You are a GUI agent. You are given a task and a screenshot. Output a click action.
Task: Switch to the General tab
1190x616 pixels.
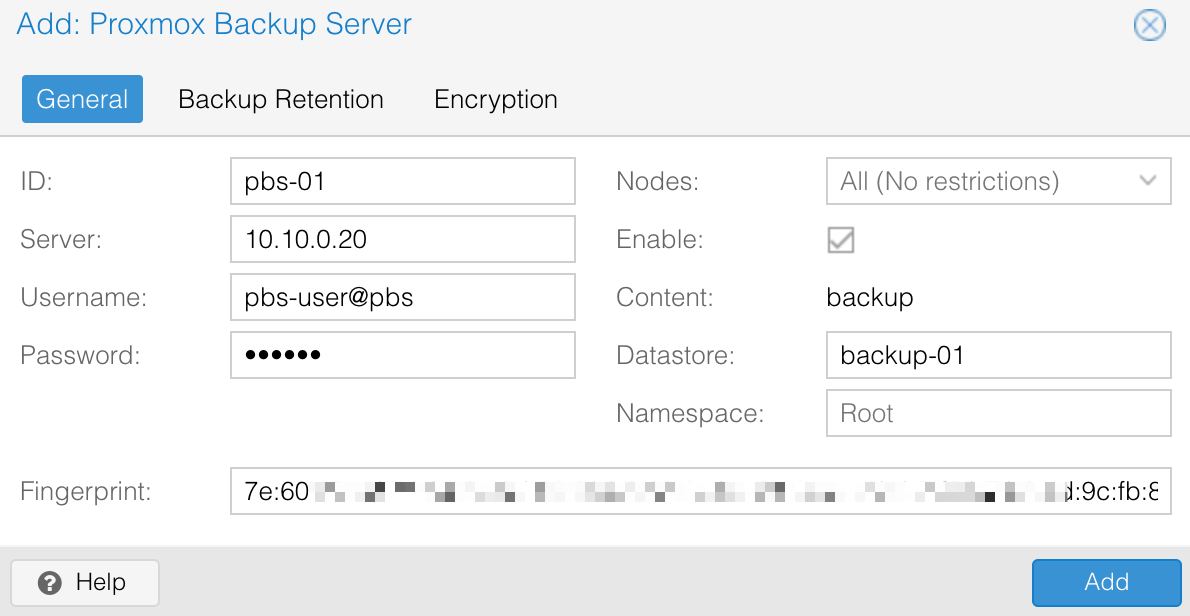(x=82, y=99)
